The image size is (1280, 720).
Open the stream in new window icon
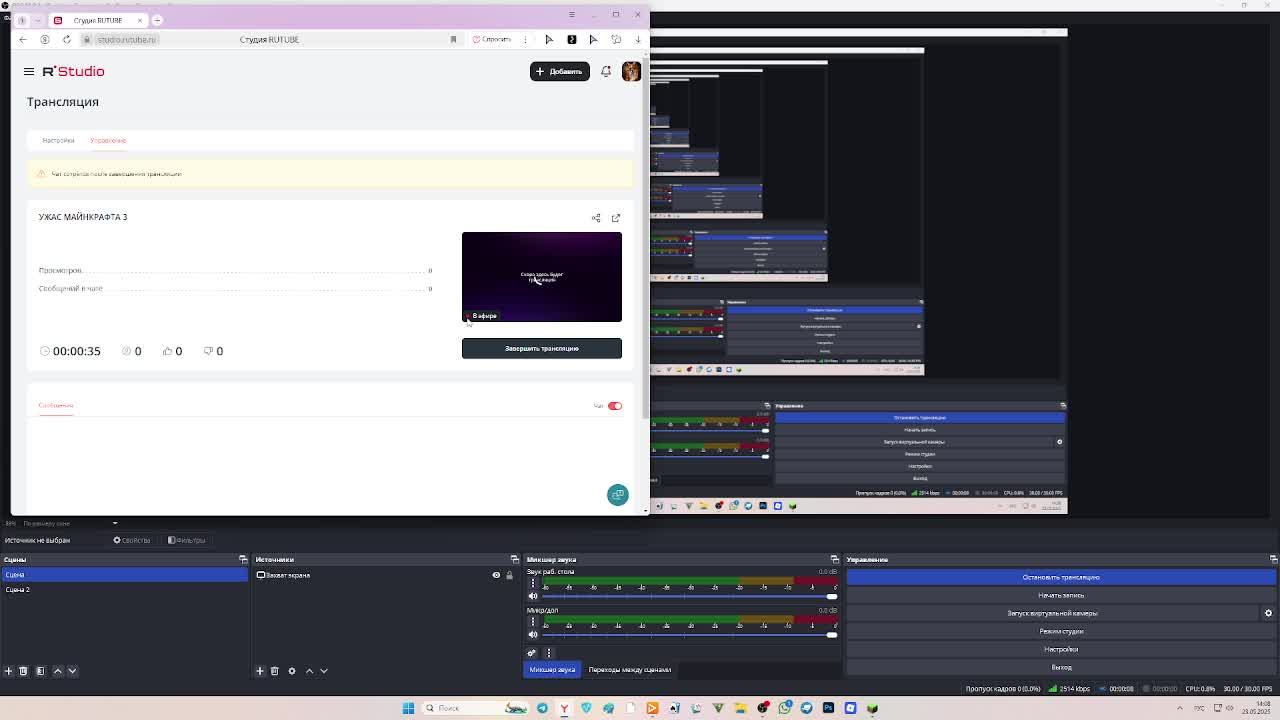[x=616, y=218]
